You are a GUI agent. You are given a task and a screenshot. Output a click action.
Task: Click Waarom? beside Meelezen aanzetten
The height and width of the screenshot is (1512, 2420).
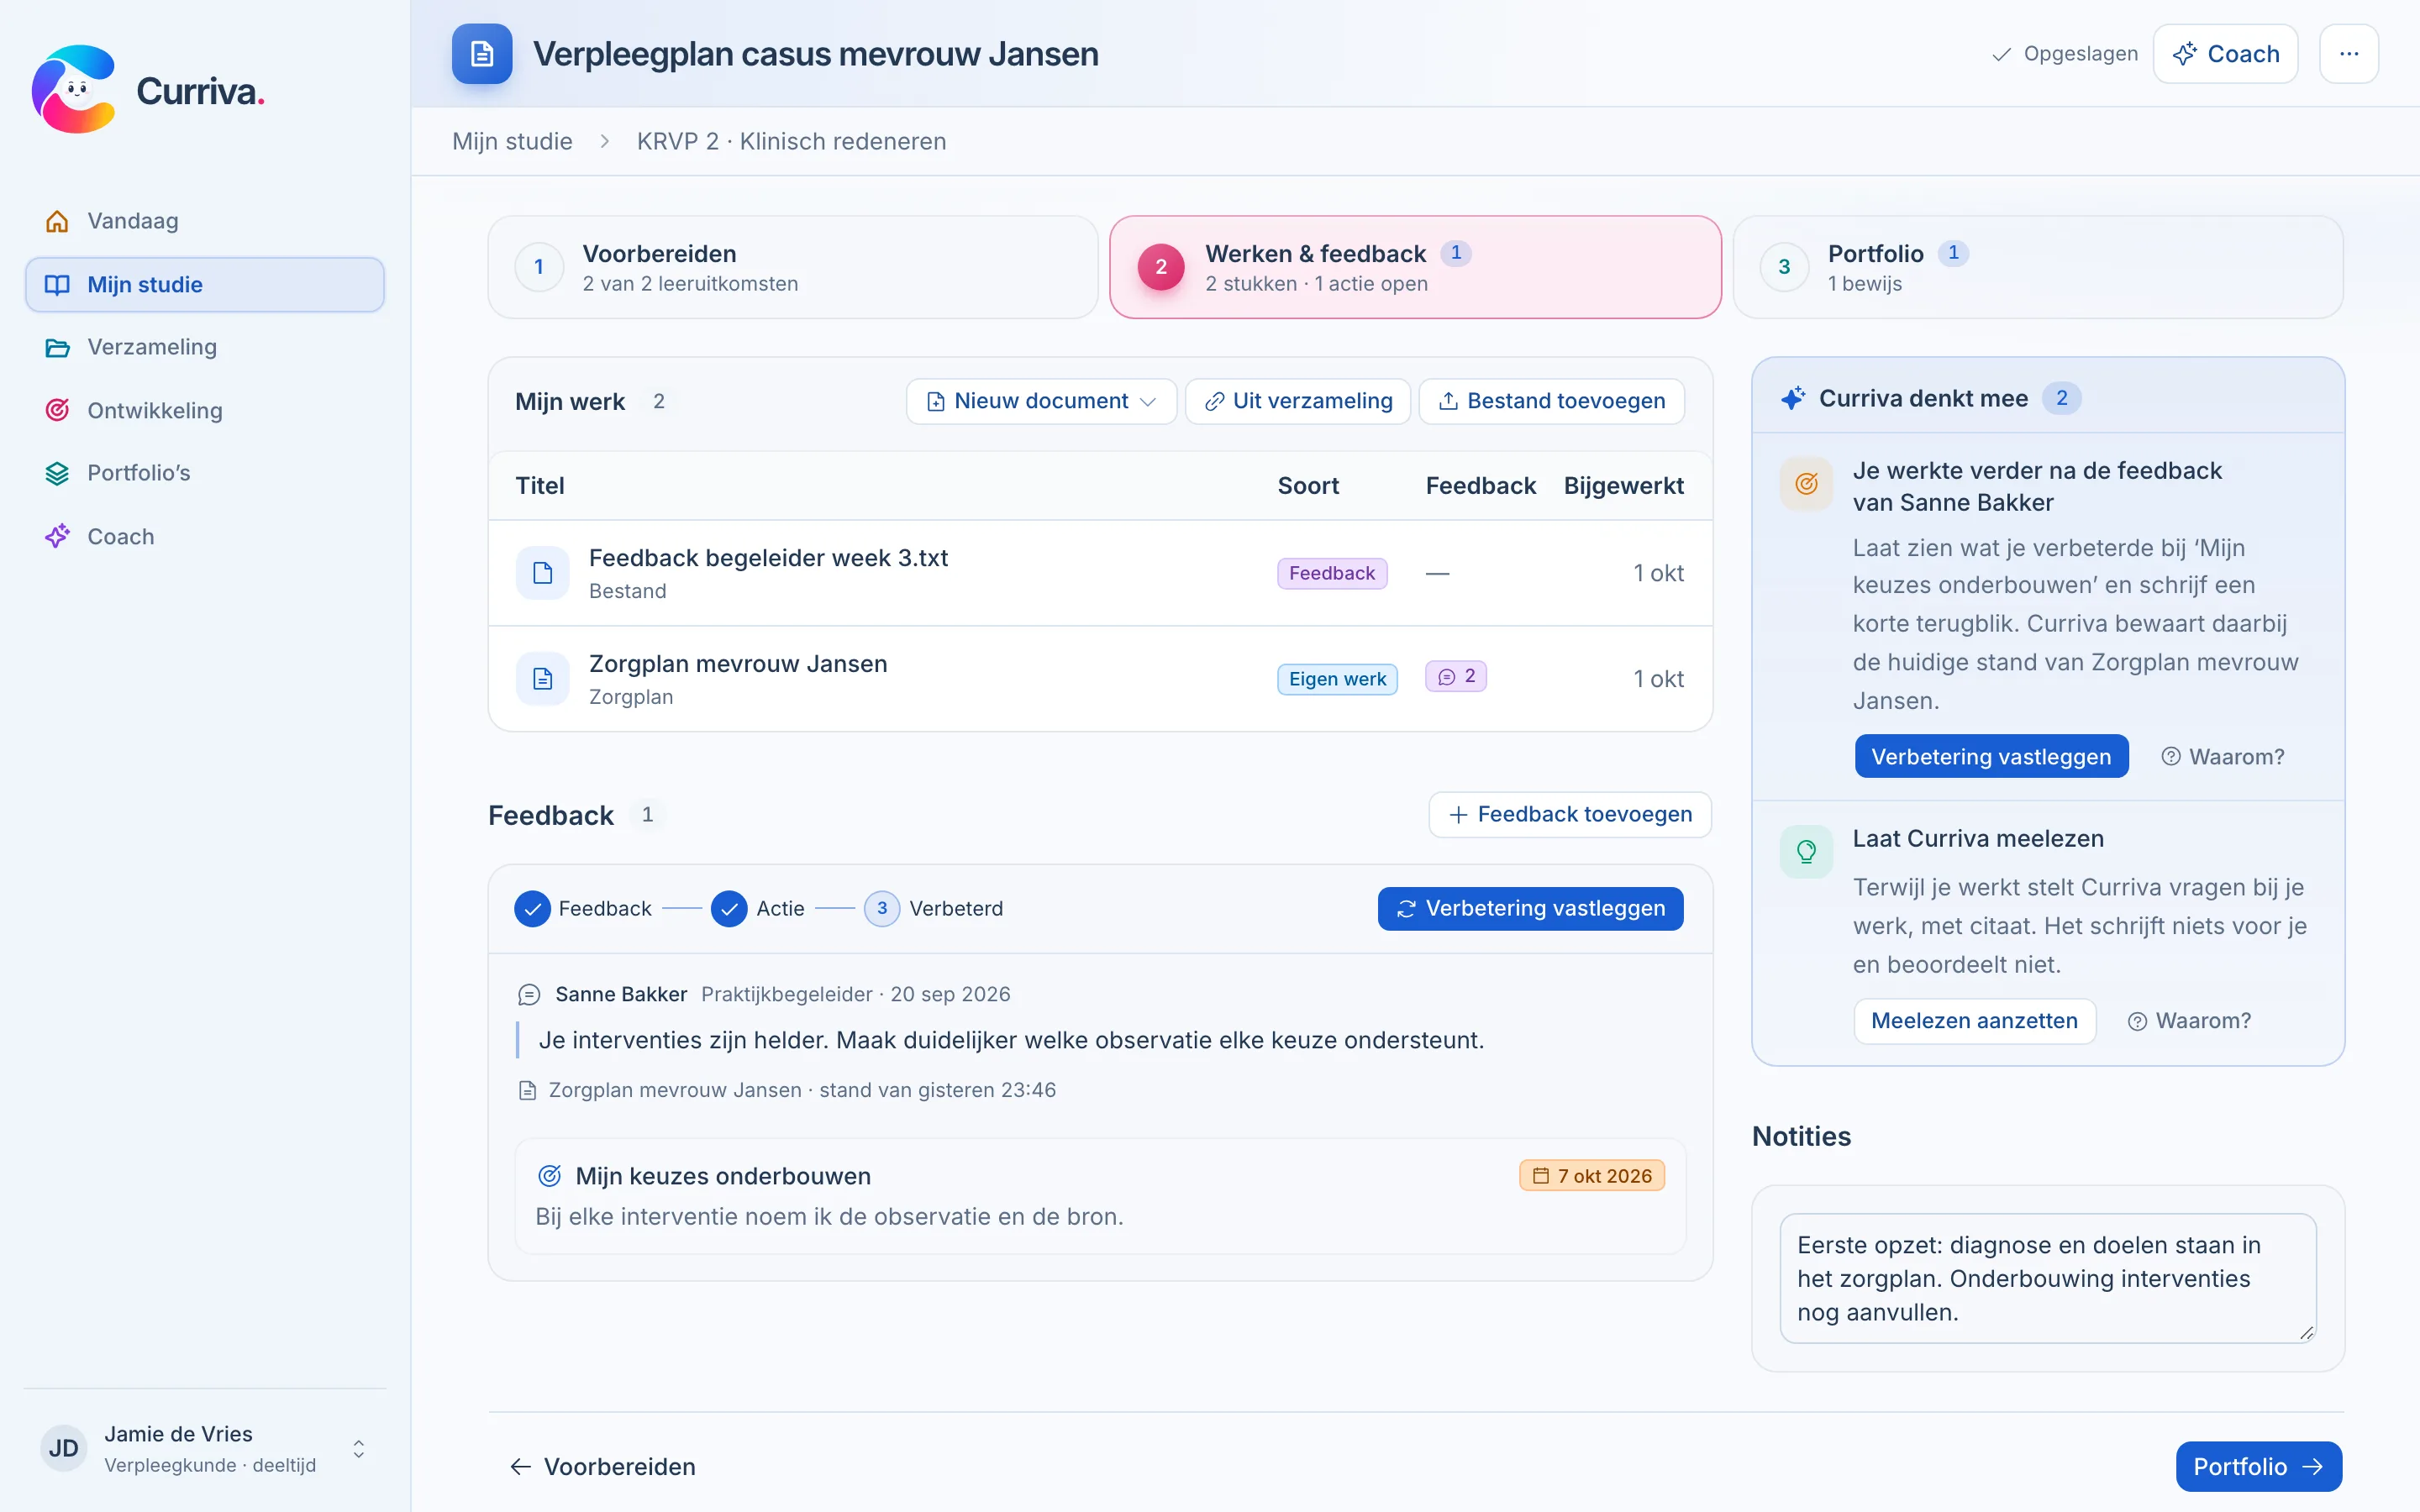pos(2189,1021)
